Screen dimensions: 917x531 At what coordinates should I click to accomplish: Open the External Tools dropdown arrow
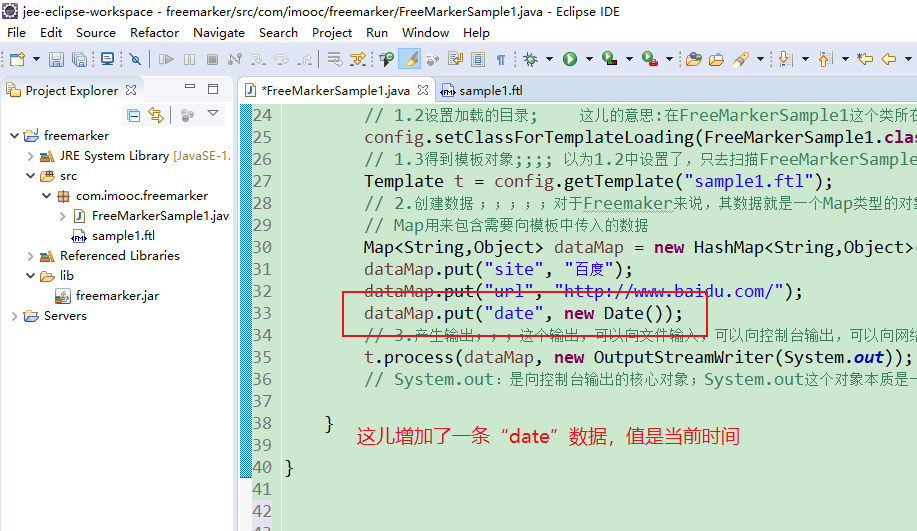click(669, 59)
